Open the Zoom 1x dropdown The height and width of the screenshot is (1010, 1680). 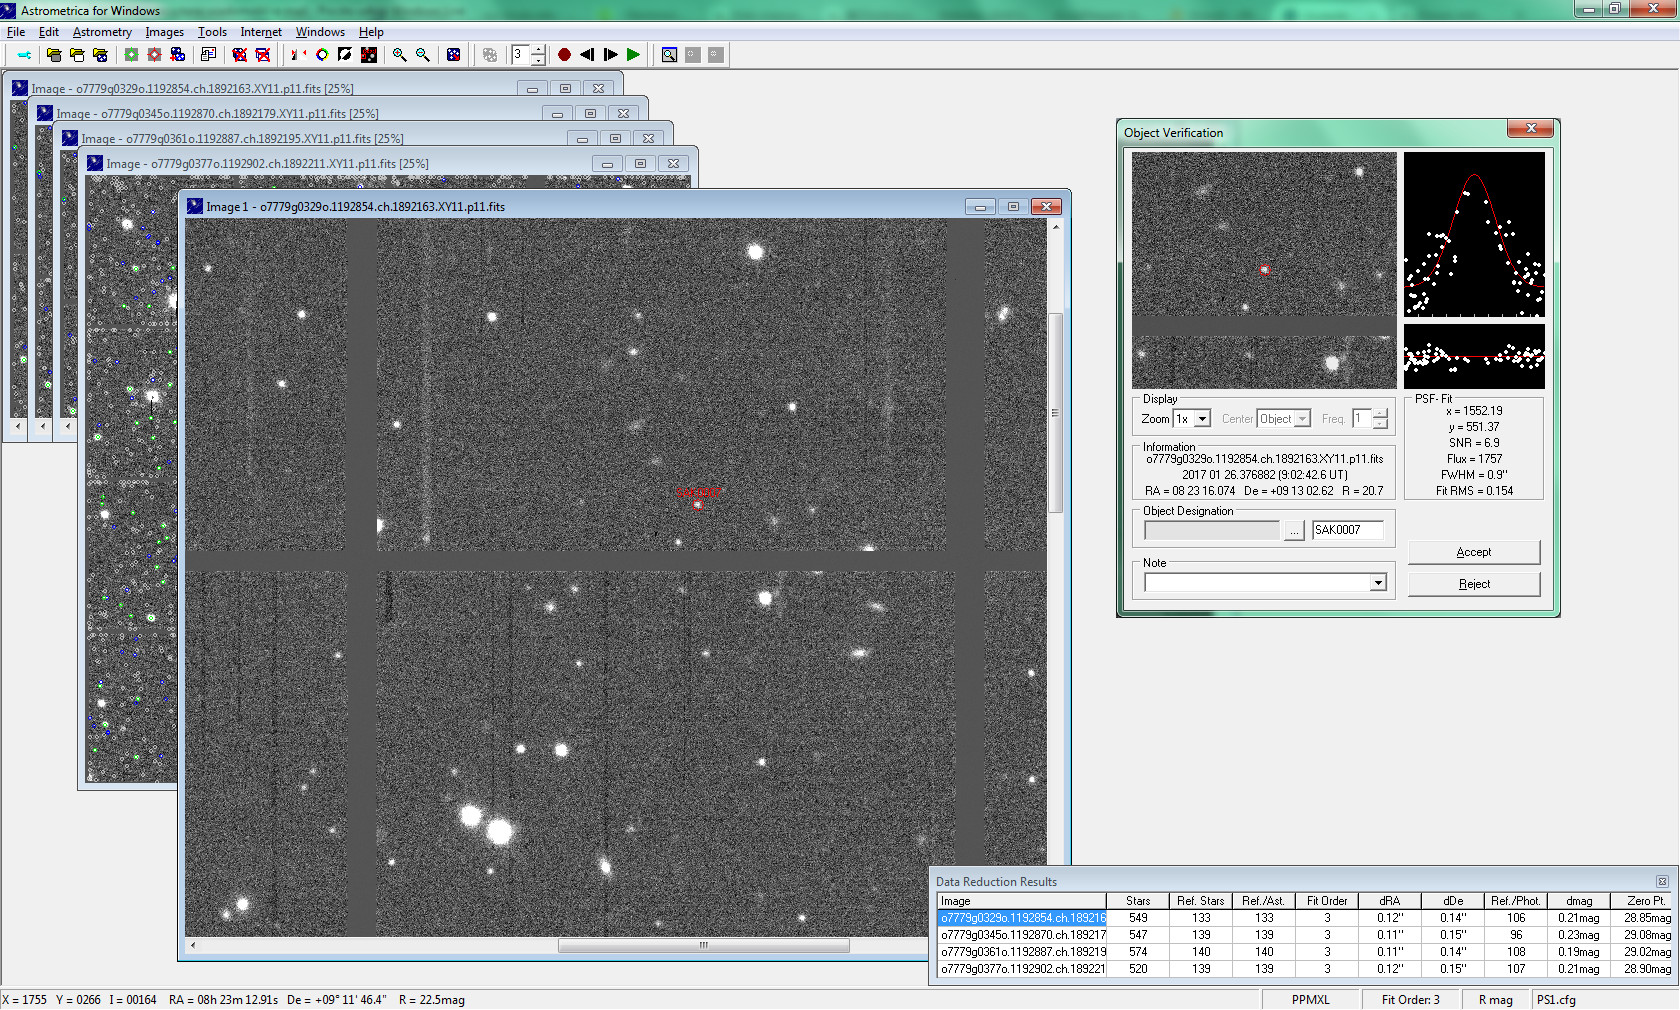pos(1202,419)
